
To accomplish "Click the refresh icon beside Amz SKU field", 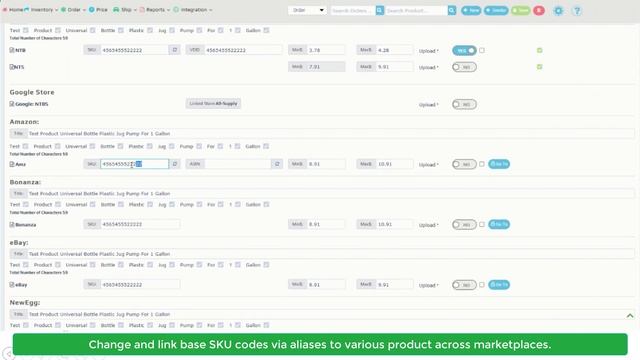I will (x=175, y=164).
